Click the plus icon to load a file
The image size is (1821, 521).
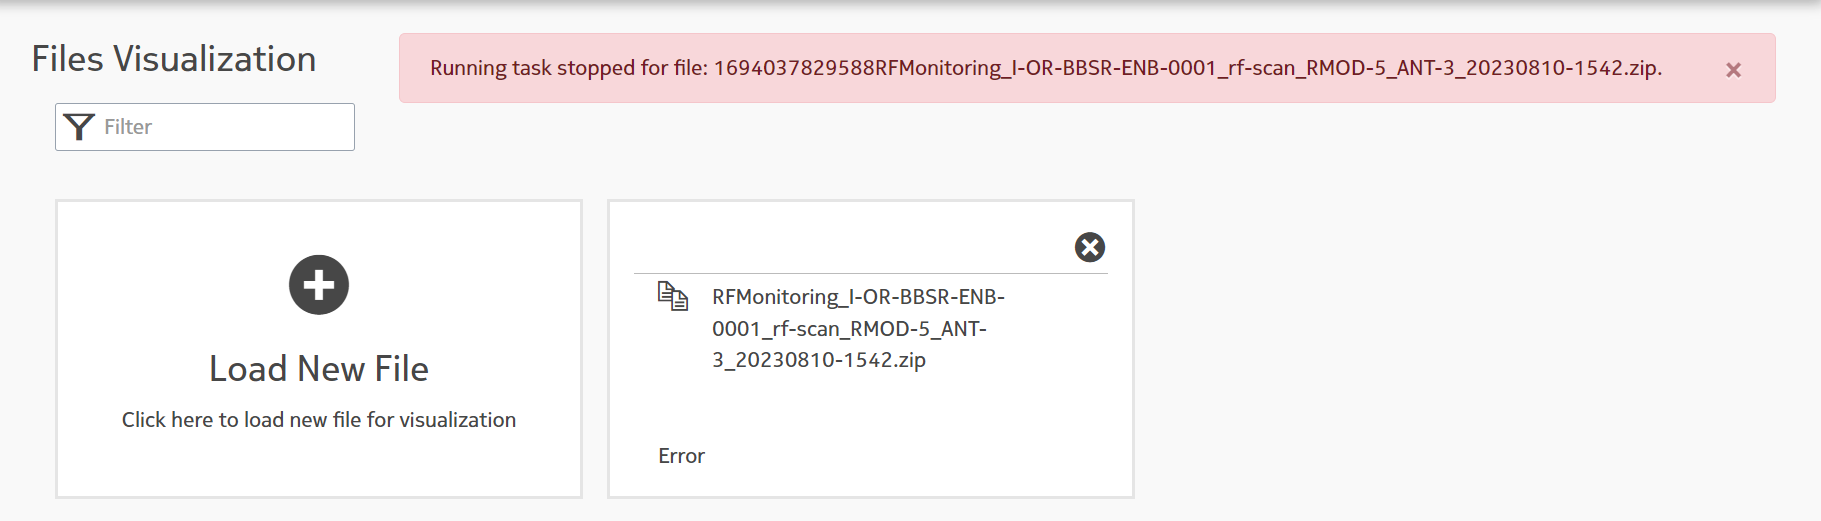click(319, 285)
